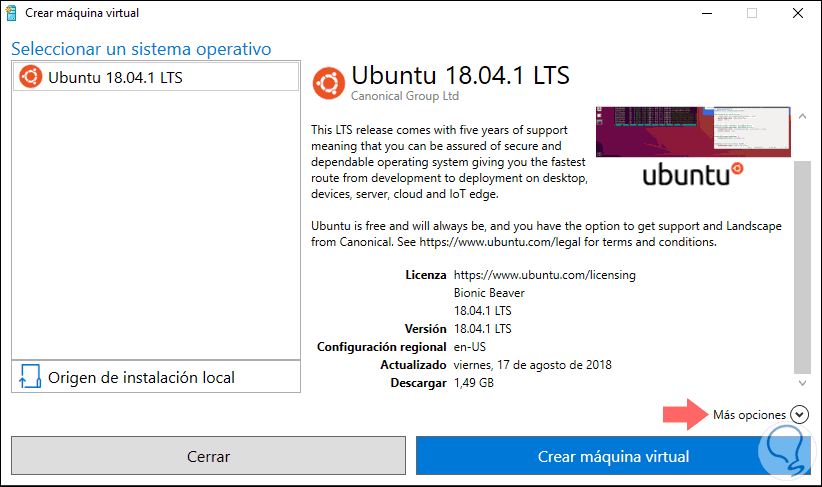Expand the Más opciones chevron
The height and width of the screenshot is (487, 822).
[x=798, y=415]
